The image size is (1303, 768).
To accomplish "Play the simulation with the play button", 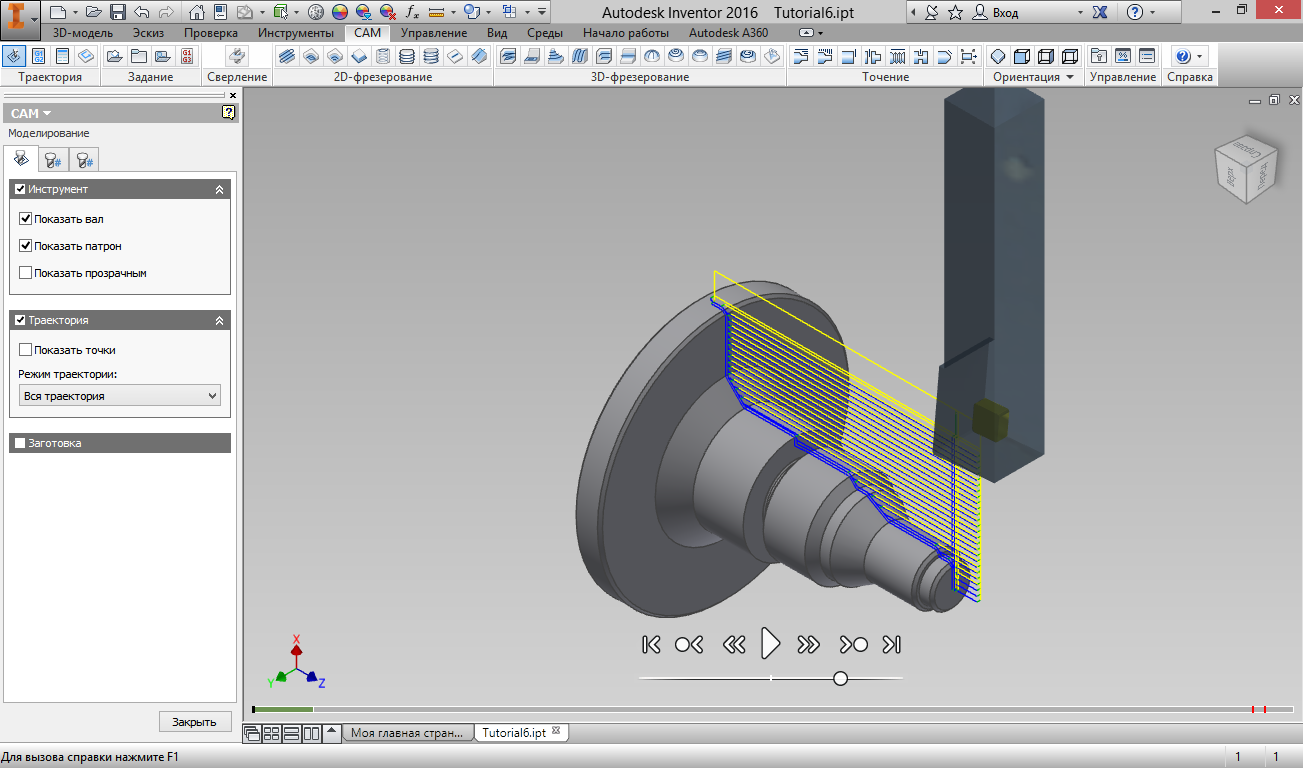I will (x=770, y=643).
